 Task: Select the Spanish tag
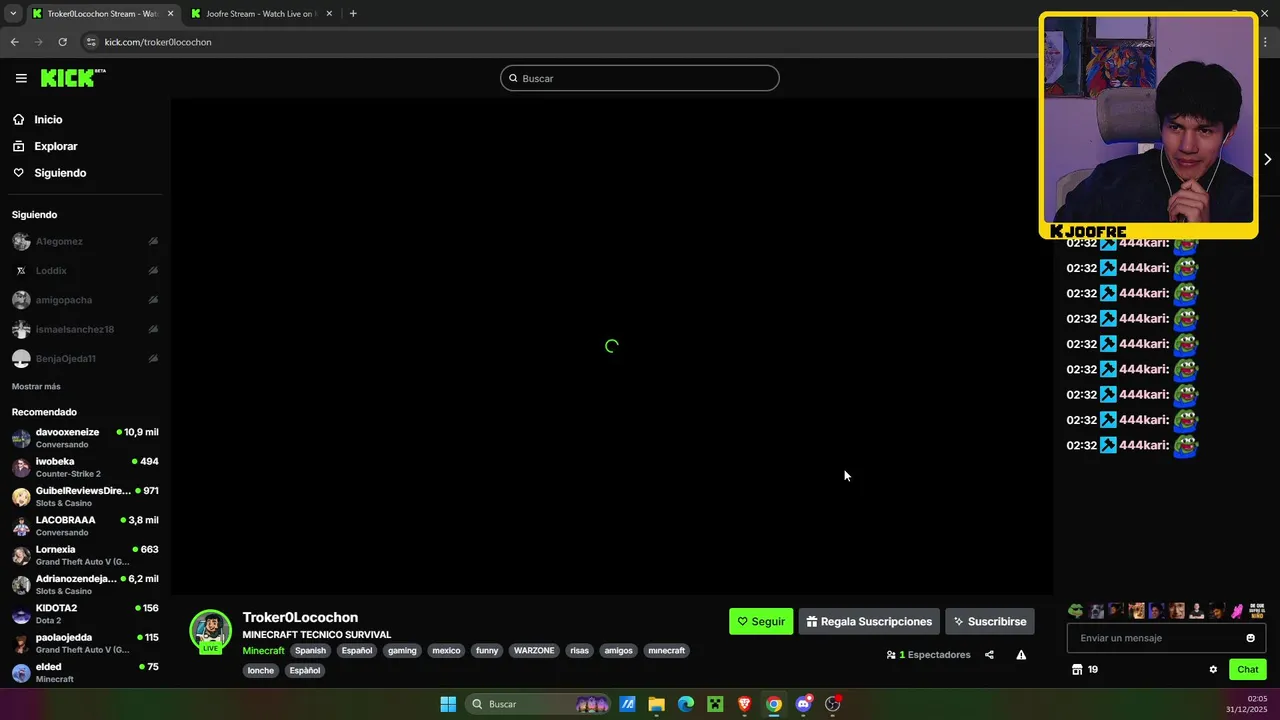pyautogui.click(x=310, y=651)
